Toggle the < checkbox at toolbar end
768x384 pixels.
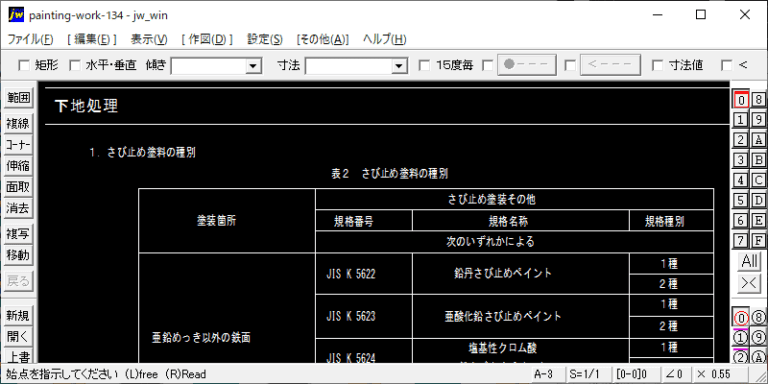[727, 65]
